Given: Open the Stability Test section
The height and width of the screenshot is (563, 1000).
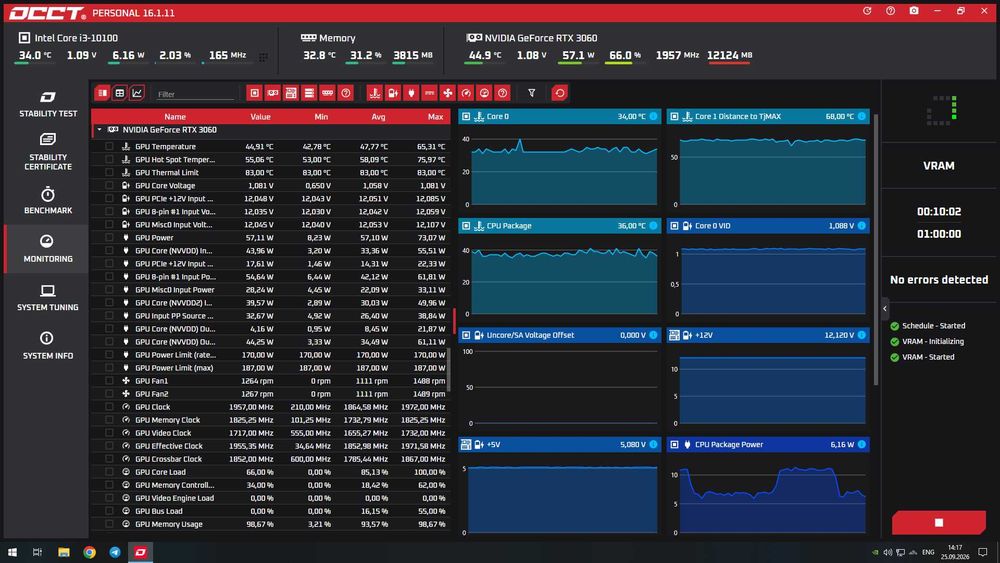Looking at the screenshot, I should pos(48,104).
